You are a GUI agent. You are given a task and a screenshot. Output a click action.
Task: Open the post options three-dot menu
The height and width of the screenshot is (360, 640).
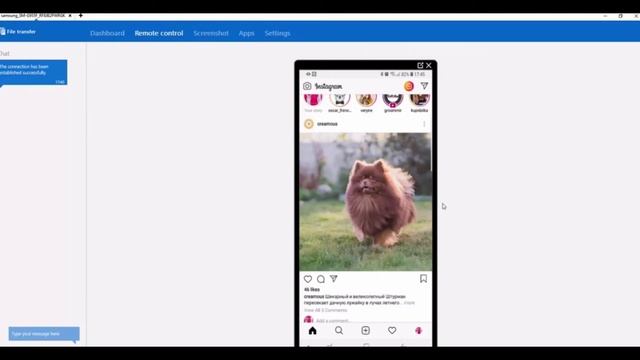click(424, 124)
